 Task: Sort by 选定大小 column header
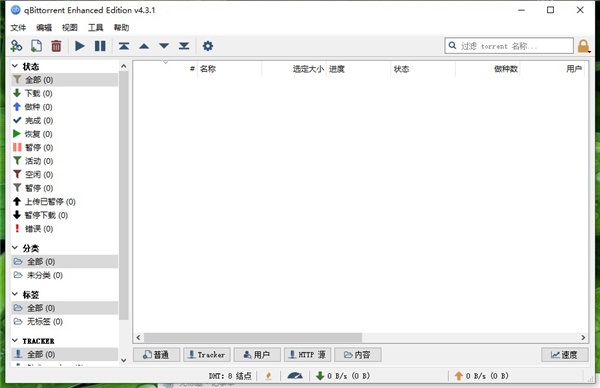294,69
